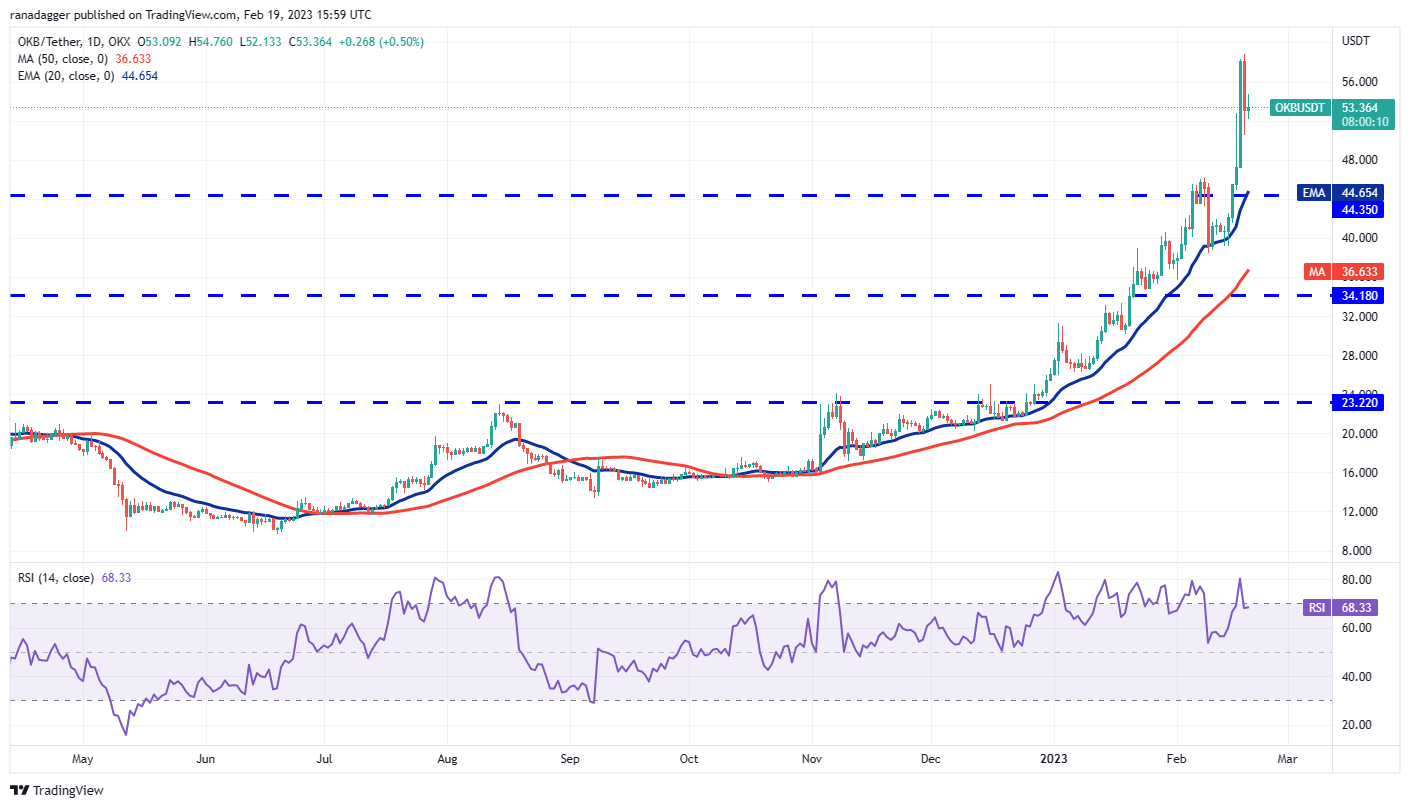Click the OKB/Tether, 1D, OKX title
Viewport: 1410px width, 808px height.
pyautogui.click(x=72, y=42)
